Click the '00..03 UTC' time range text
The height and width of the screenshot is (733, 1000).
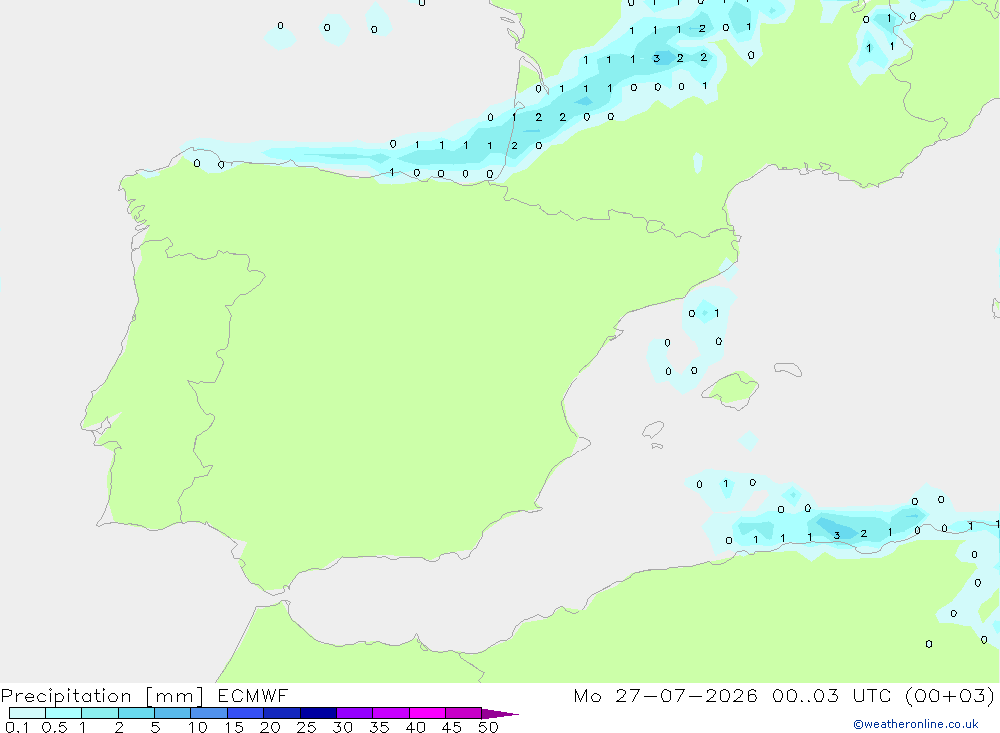[x=831, y=695]
